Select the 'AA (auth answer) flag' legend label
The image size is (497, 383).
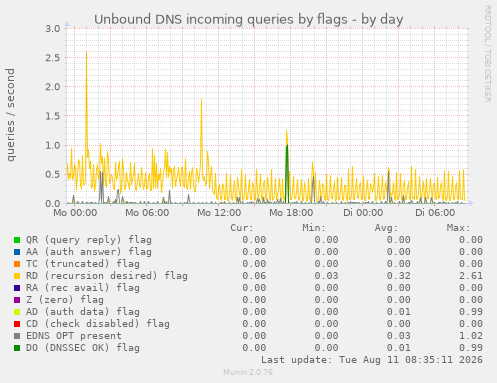point(89,252)
